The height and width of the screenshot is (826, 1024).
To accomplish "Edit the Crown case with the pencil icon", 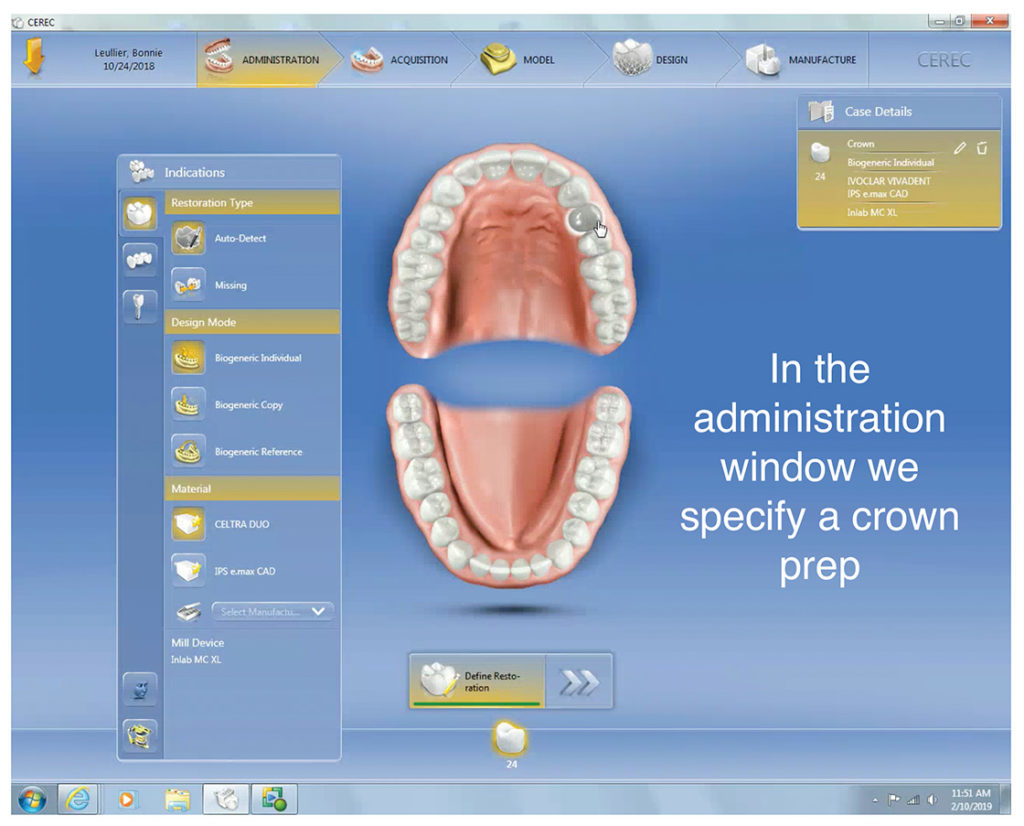I will 959,147.
